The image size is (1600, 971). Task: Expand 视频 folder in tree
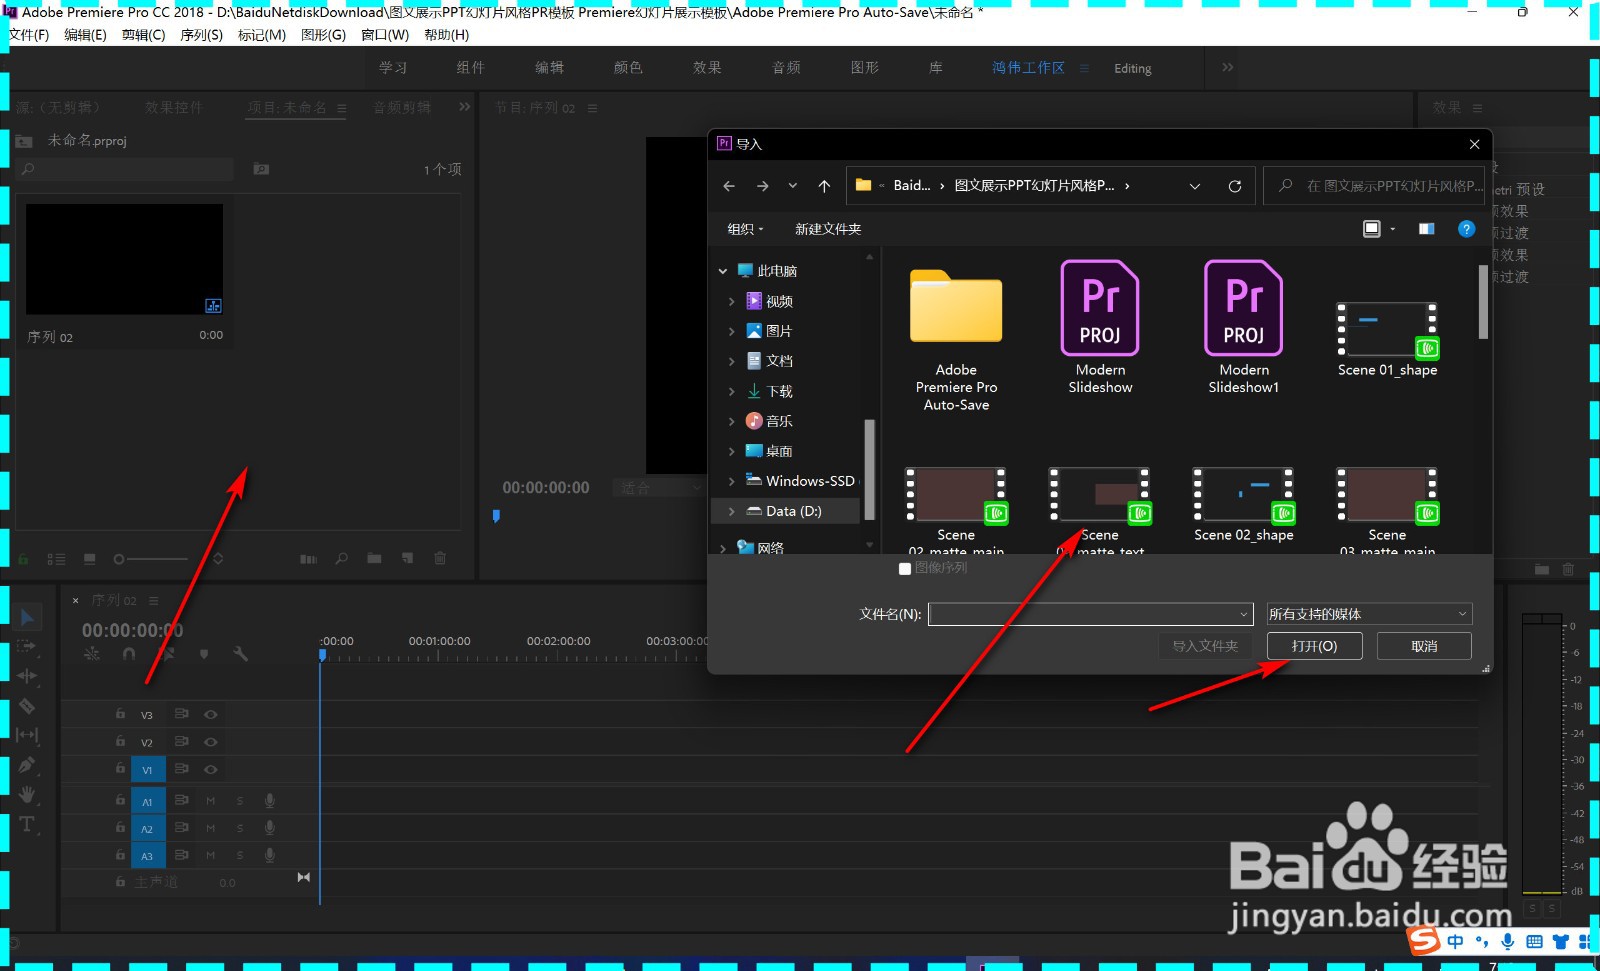731,301
